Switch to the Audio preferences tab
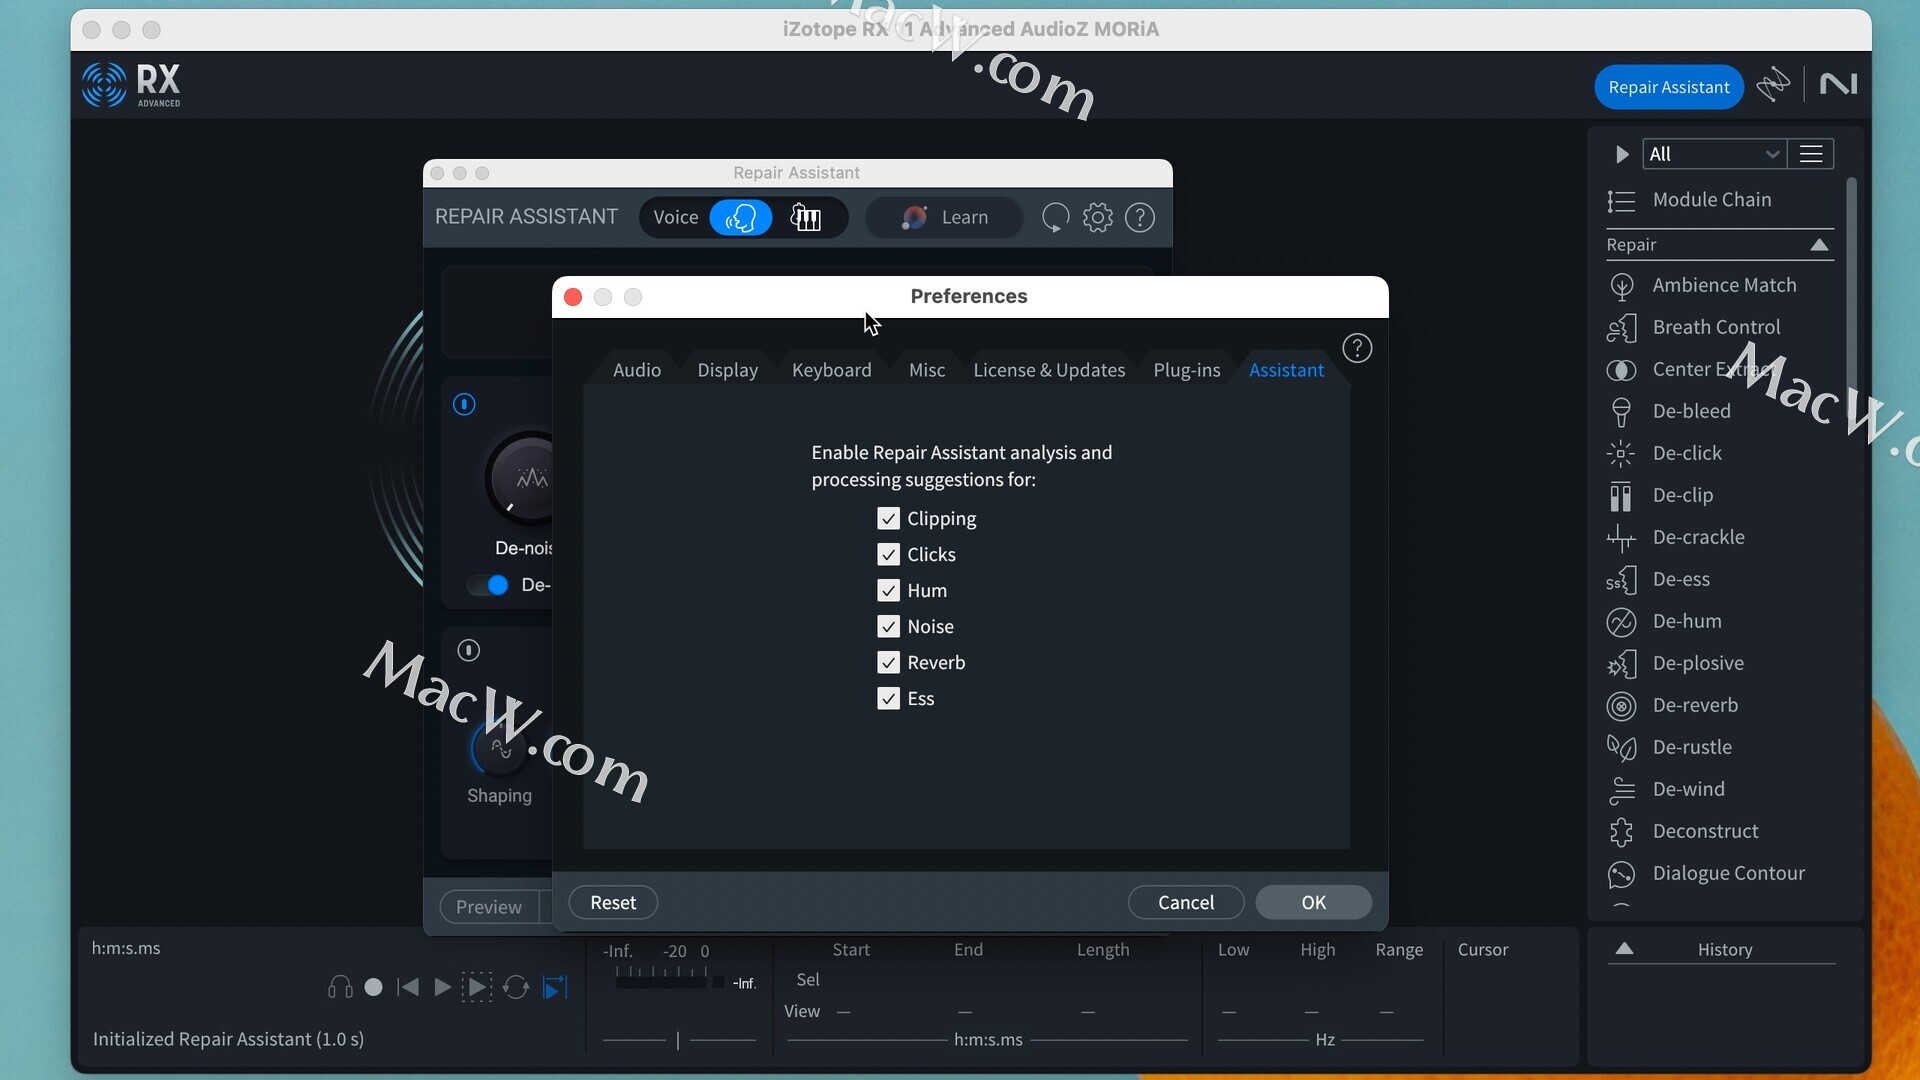Screen dimensions: 1920x1080 (x=637, y=370)
